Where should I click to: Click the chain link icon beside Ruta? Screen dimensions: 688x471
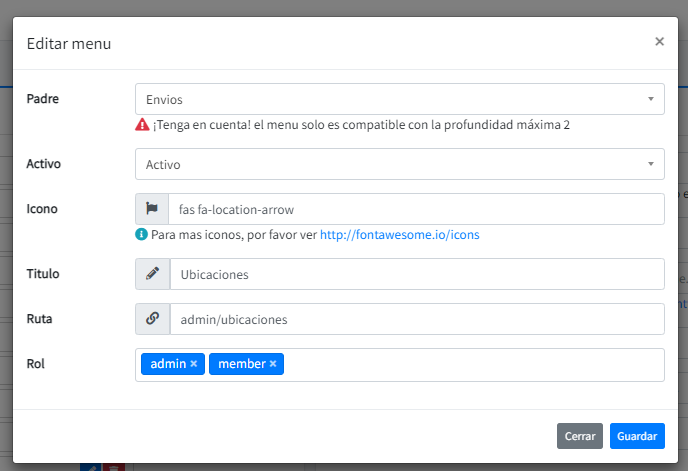click(152, 319)
